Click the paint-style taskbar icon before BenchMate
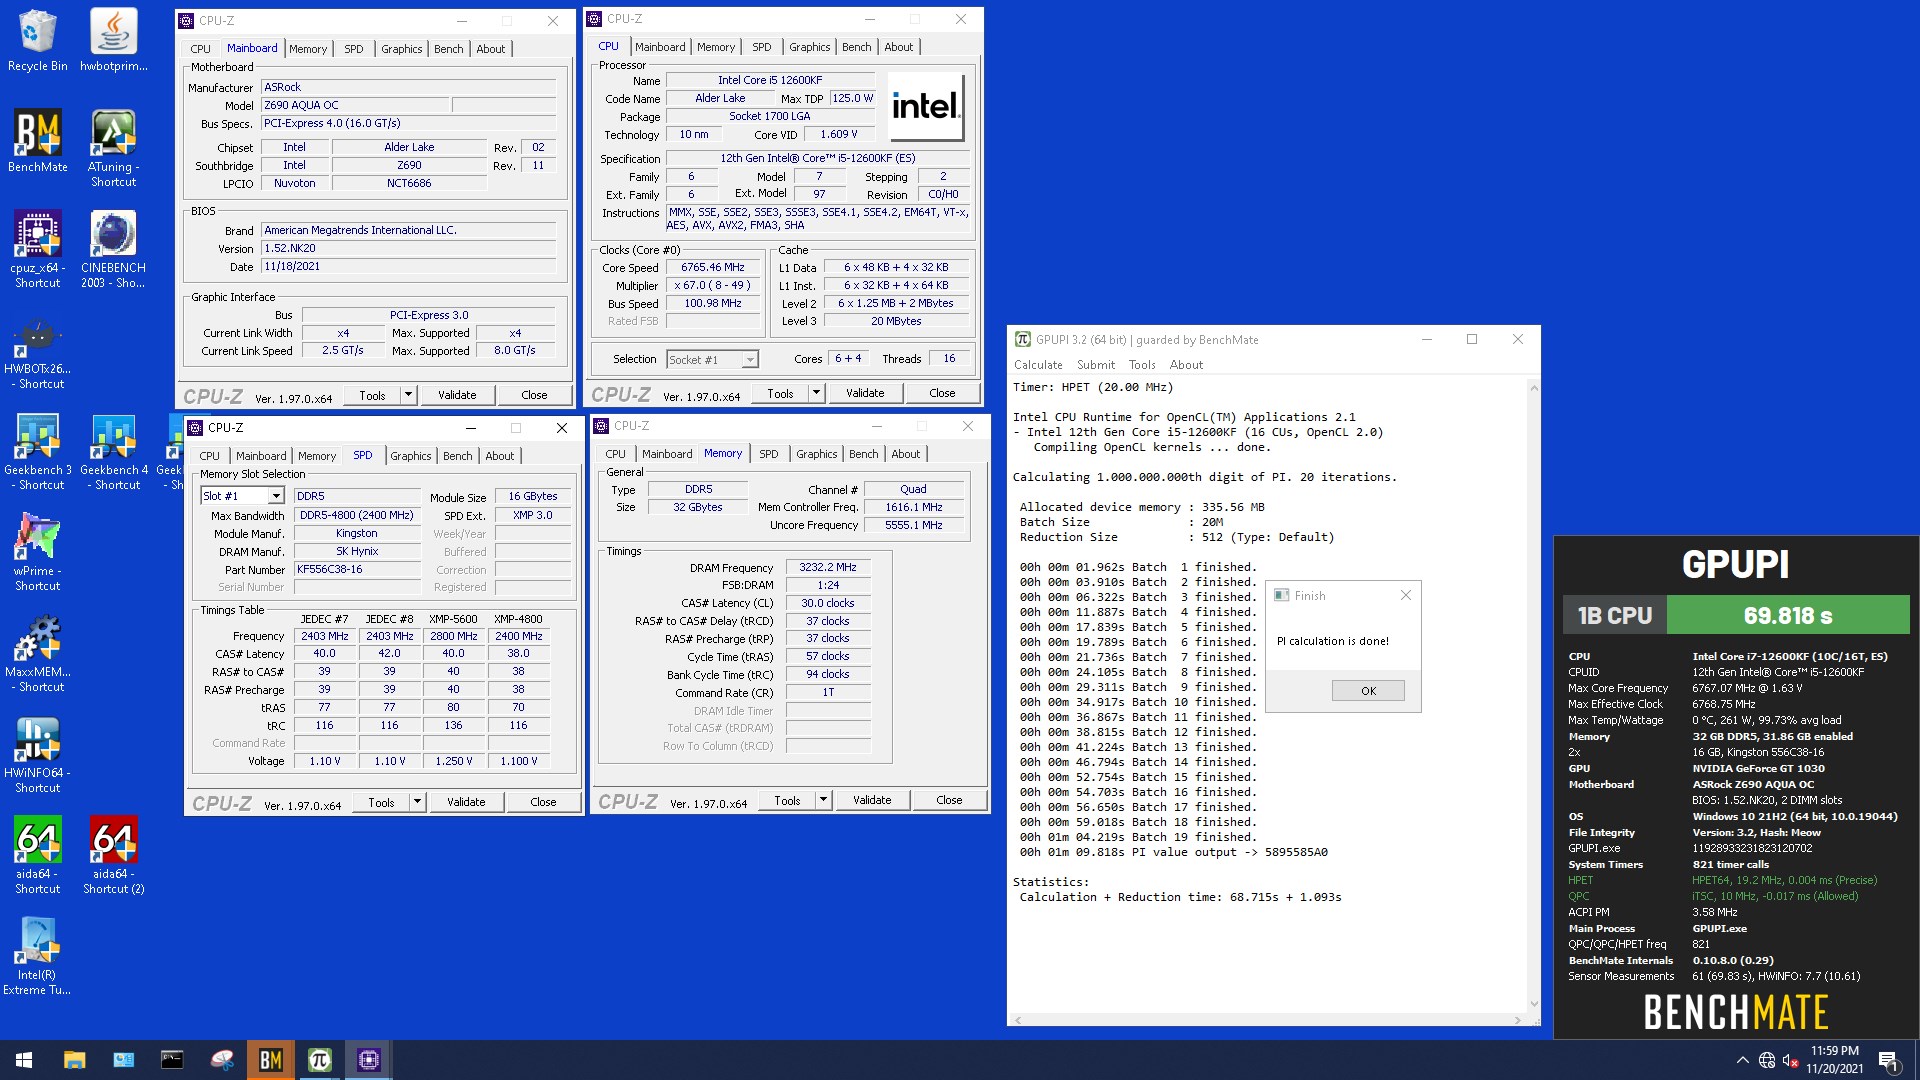Screen dimensions: 1920x1080 tap(221, 1060)
